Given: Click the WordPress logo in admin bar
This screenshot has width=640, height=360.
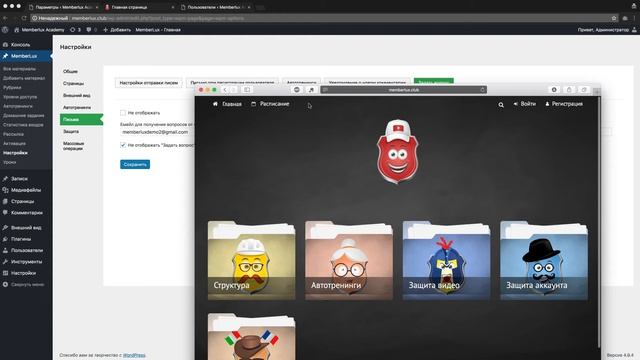Looking at the screenshot, I should [5, 30].
